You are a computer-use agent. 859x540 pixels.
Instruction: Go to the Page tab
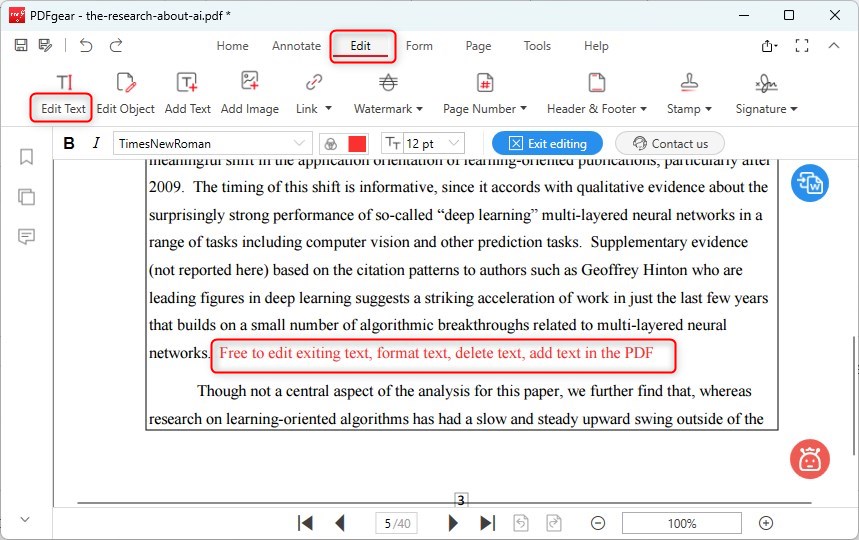pos(478,46)
